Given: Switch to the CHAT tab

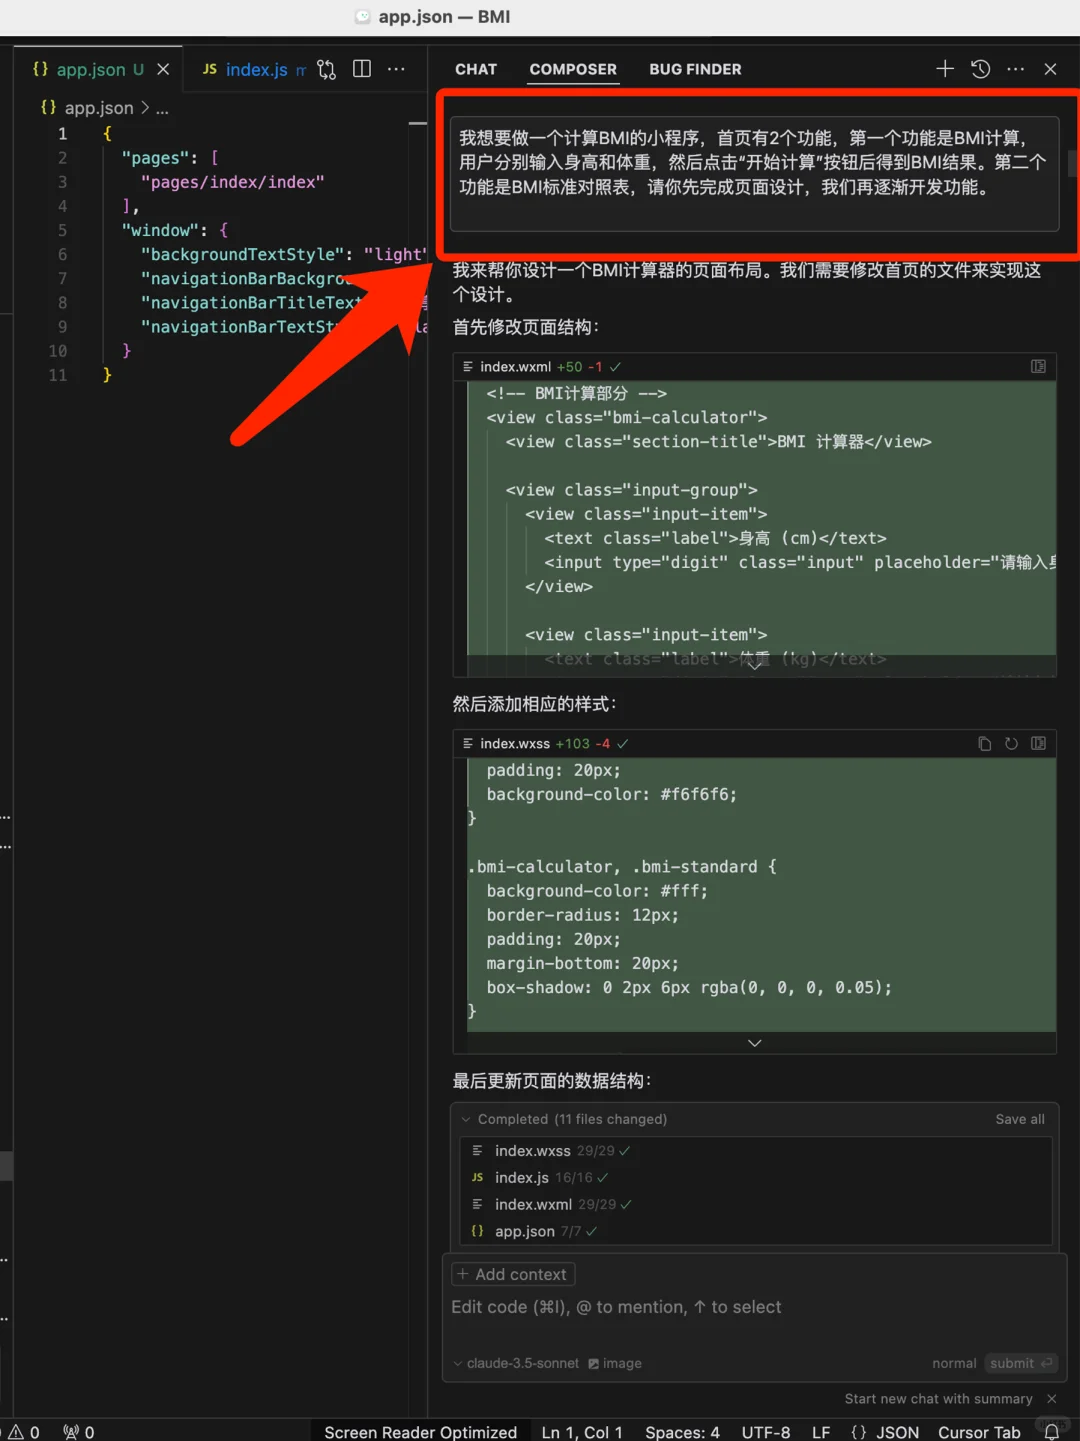Looking at the screenshot, I should tap(476, 69).
